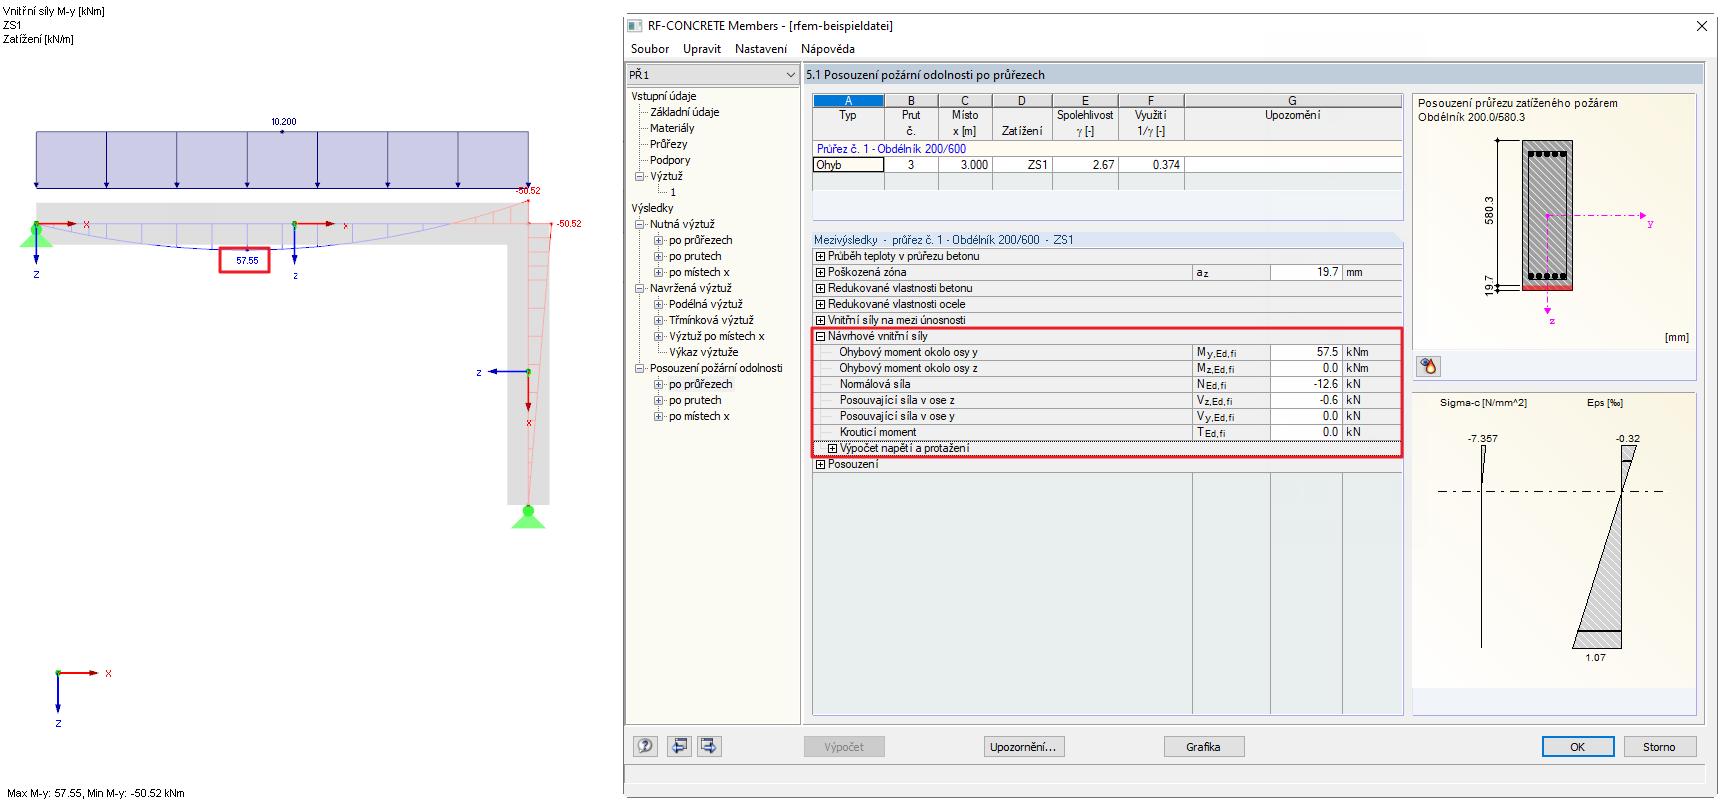Click the Ohyb cell in the table
The height and width of the screenshot is (806, 1727).
coord(848,165)
